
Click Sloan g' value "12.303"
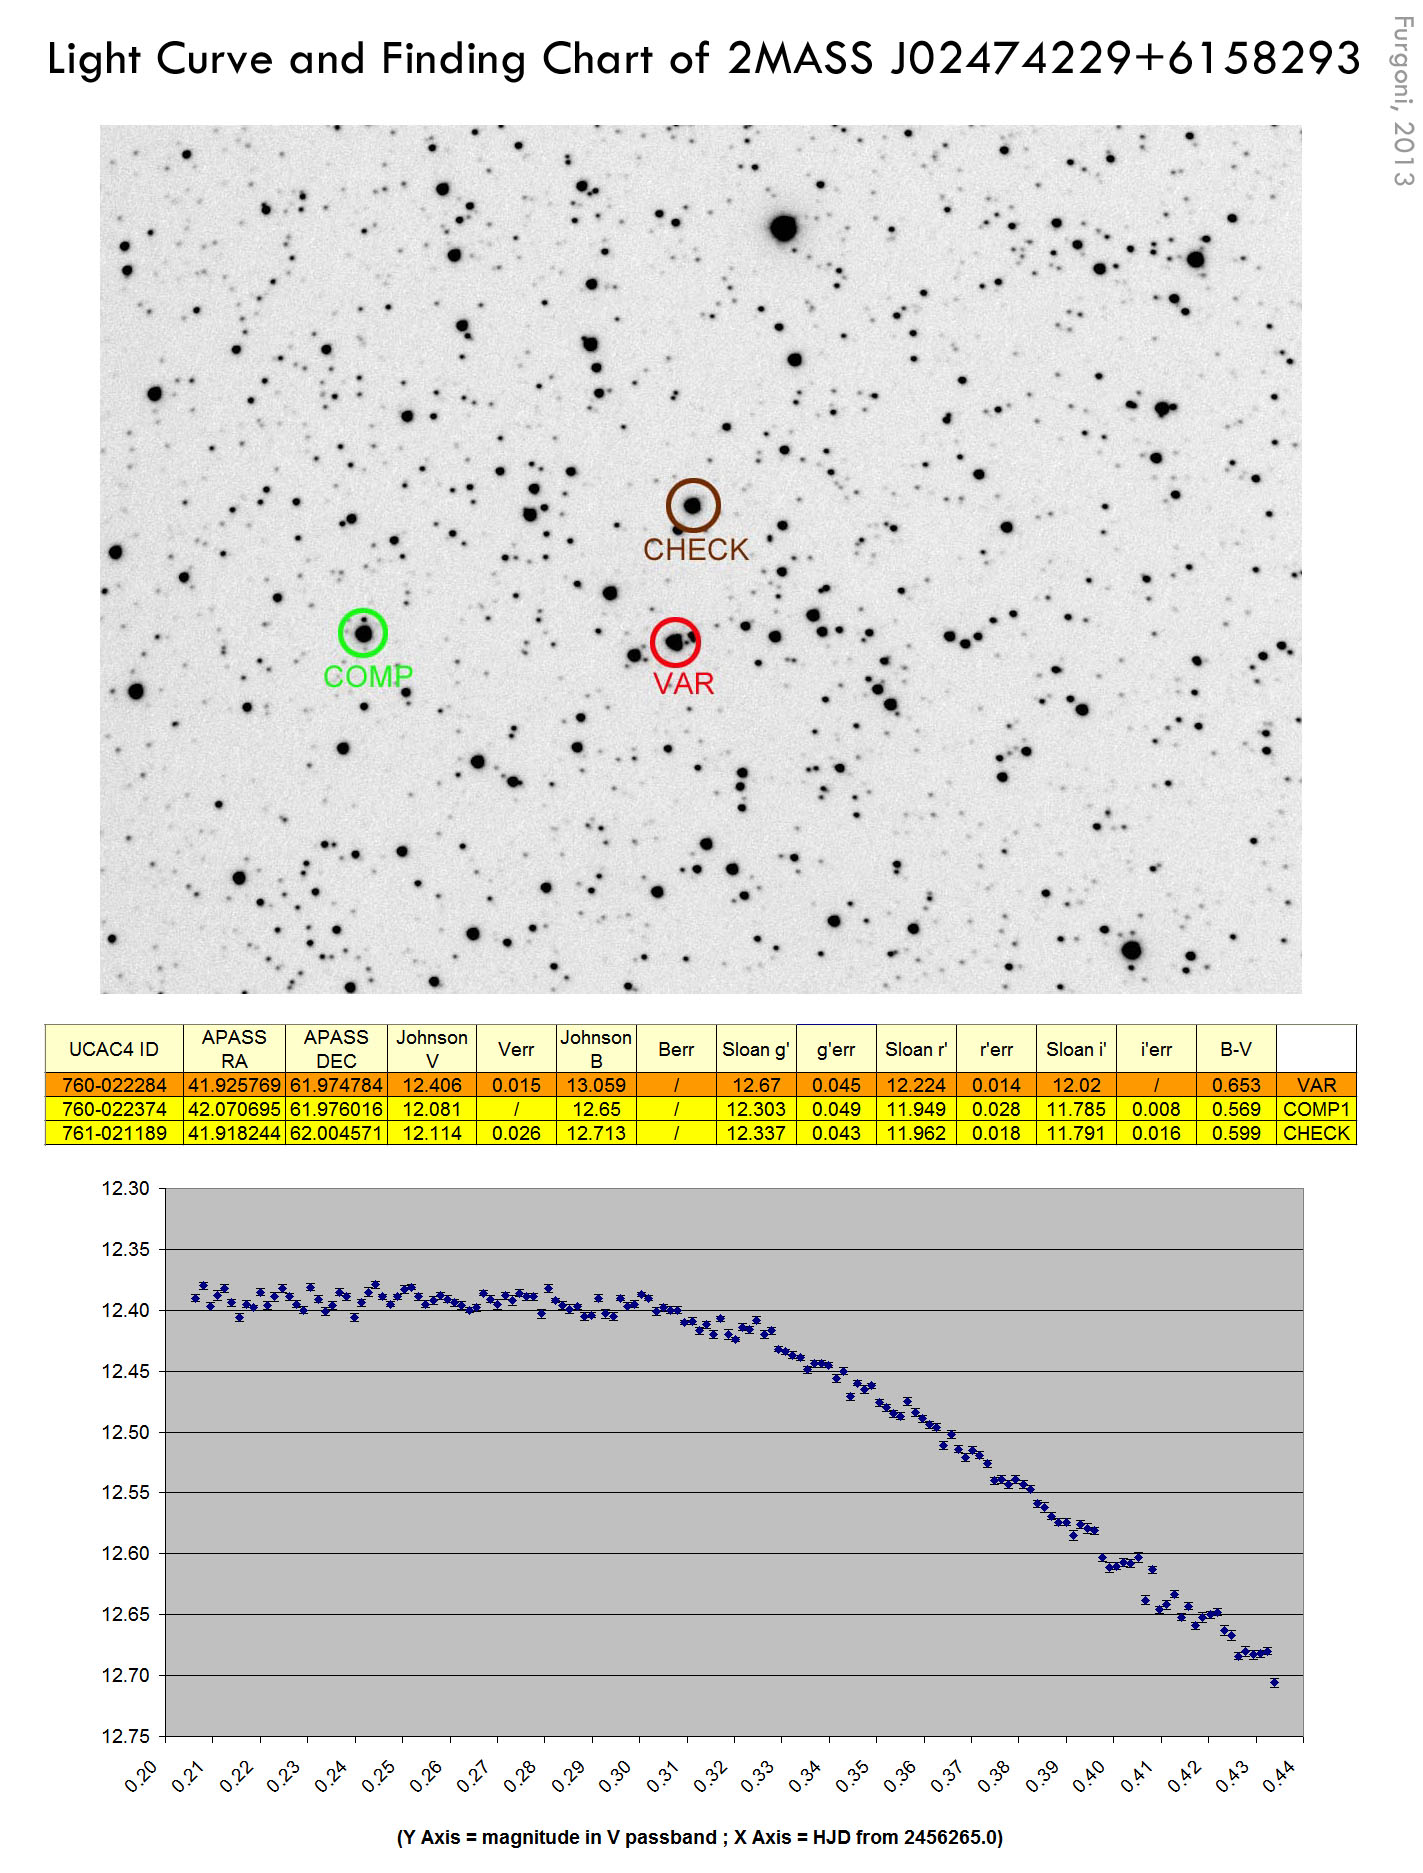[x=756, y=1109]
